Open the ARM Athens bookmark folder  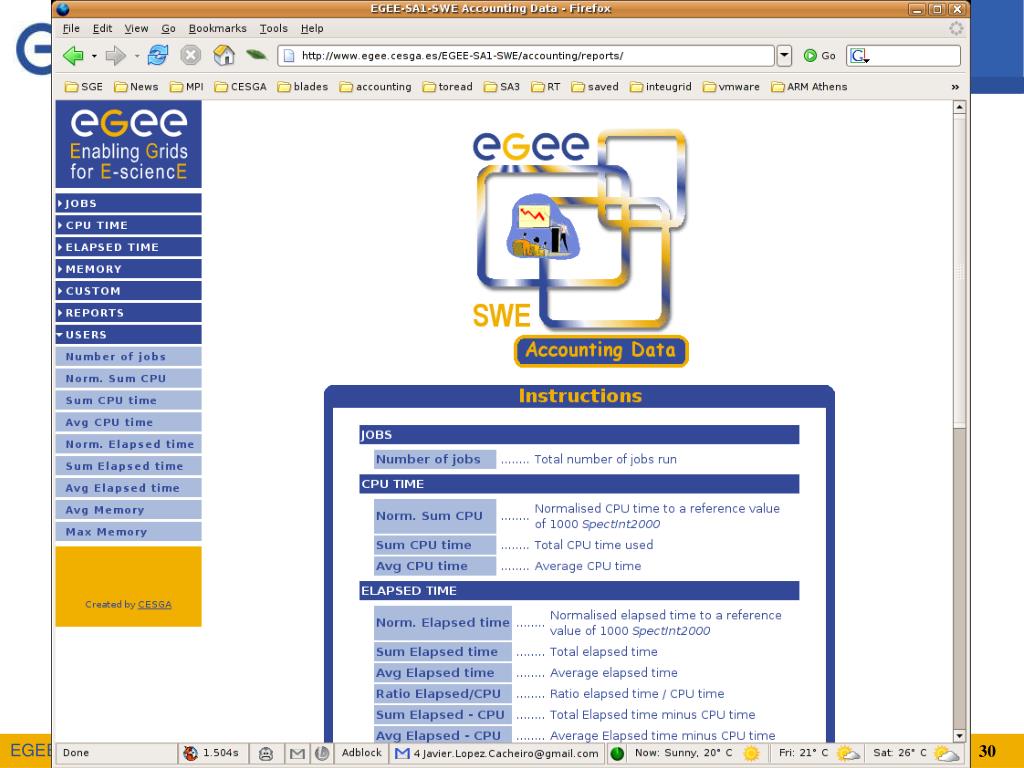pos(809,87)
